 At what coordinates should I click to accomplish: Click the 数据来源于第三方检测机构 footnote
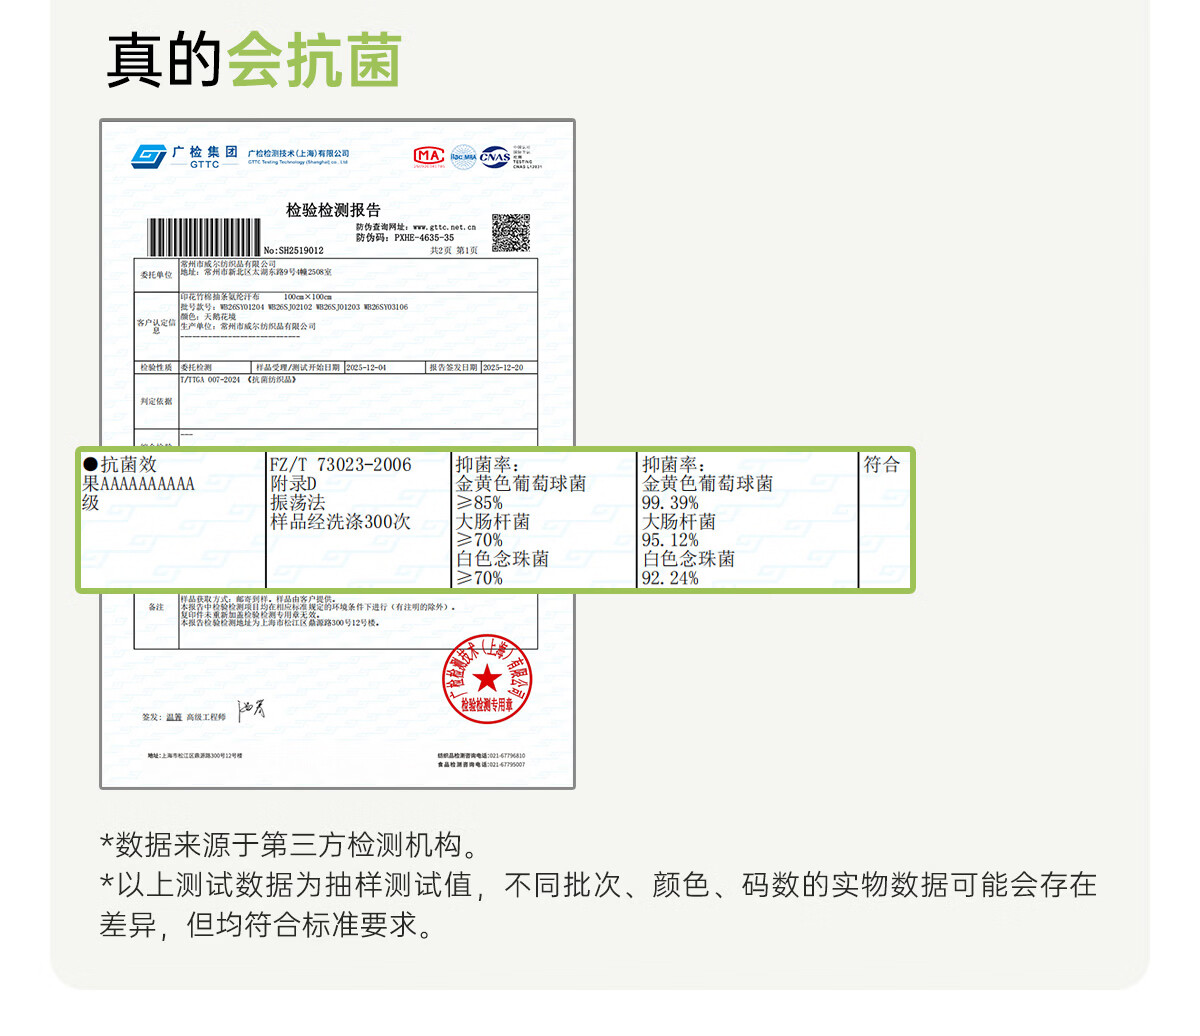[289, 846]
